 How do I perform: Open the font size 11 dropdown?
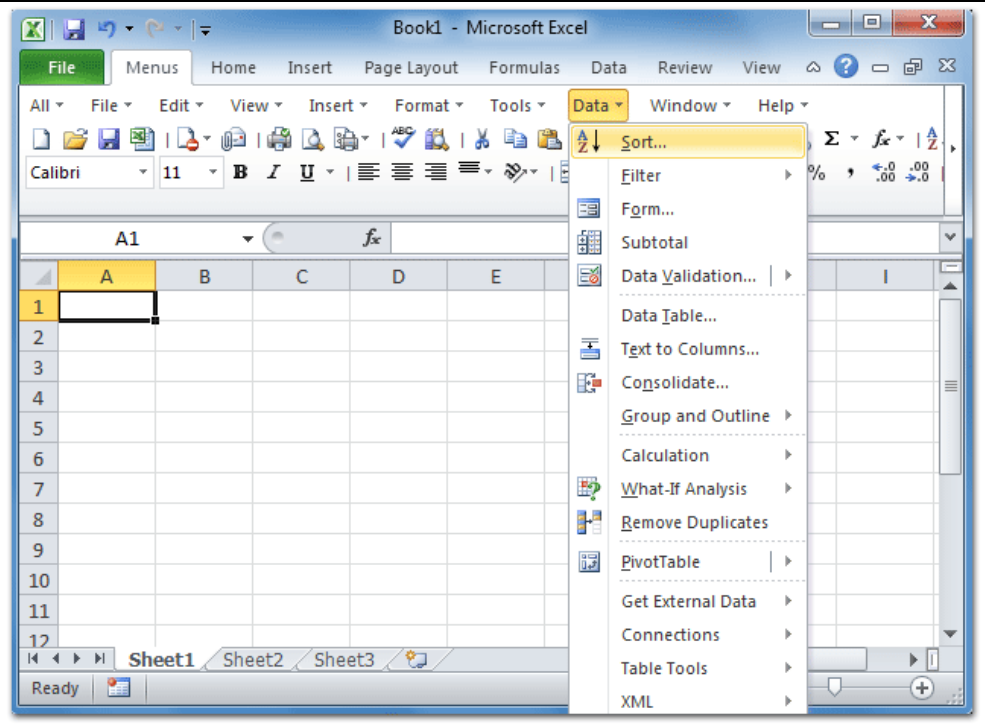[x=213, y=172]
